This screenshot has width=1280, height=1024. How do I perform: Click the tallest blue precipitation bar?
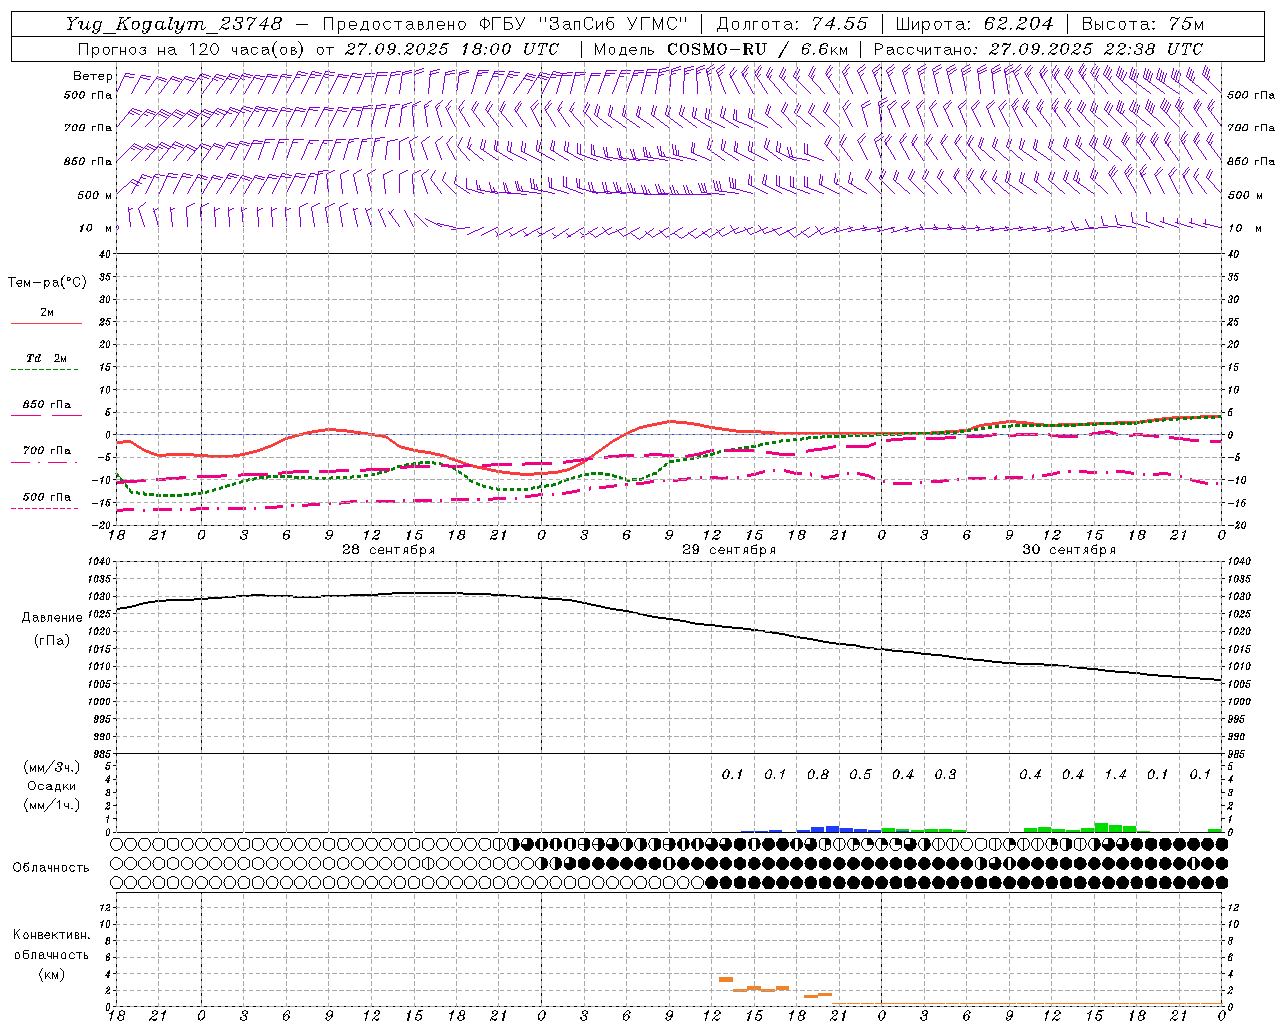(832, 829)
